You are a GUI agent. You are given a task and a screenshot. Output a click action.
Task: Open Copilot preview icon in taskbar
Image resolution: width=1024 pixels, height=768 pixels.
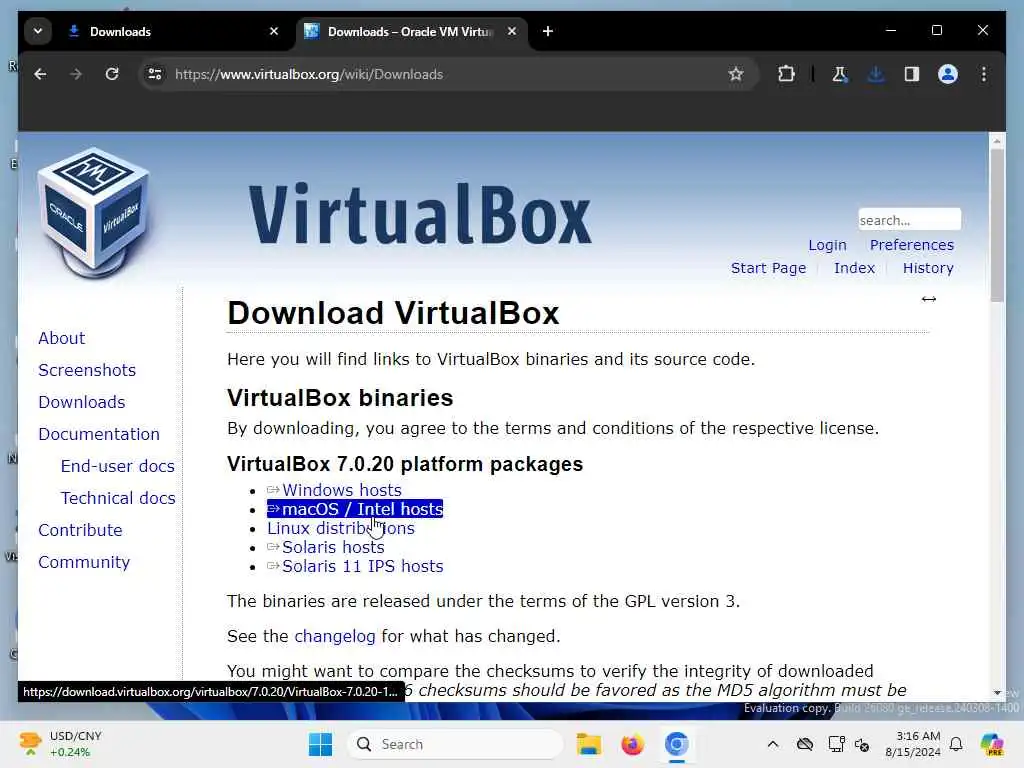click(993, 744)
